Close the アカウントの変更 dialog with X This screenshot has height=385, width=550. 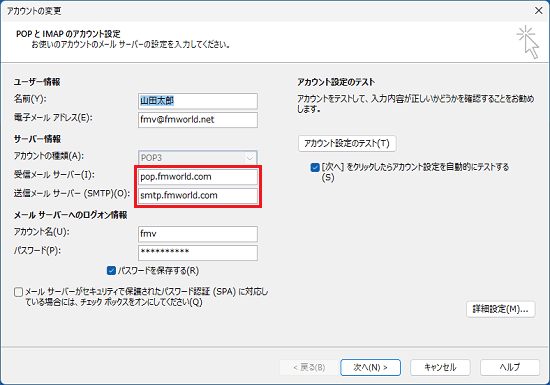[x=539, y=11]
